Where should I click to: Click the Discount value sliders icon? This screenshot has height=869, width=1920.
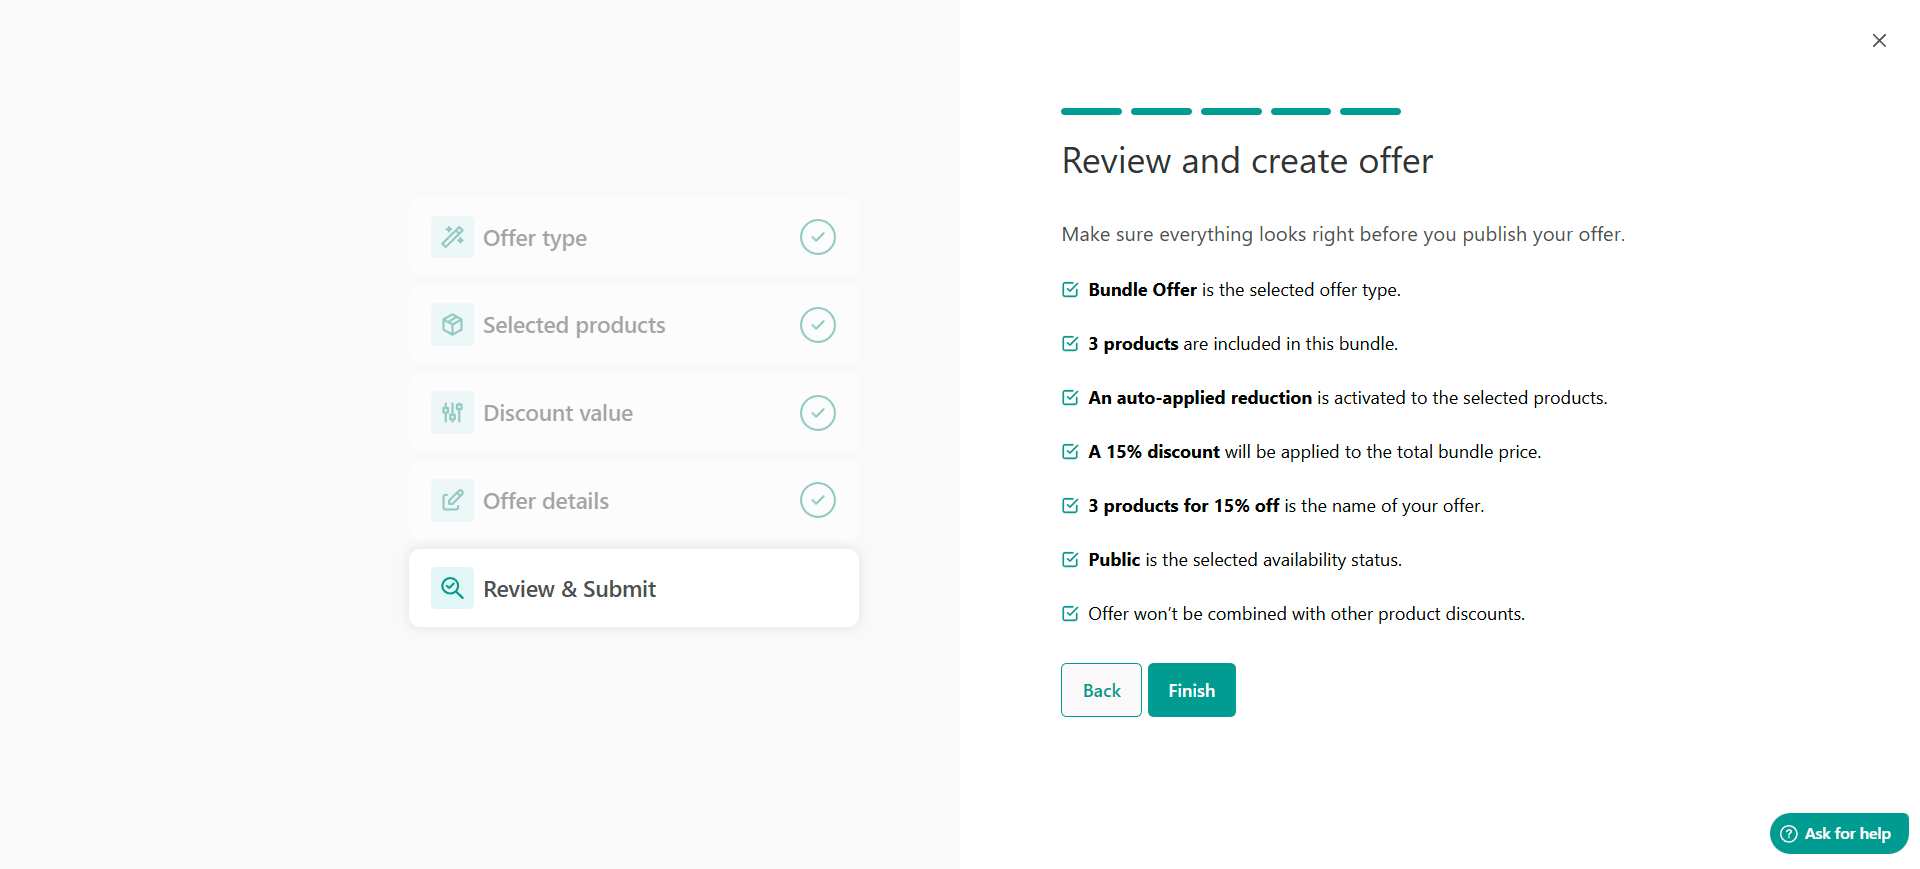point(452,413)
